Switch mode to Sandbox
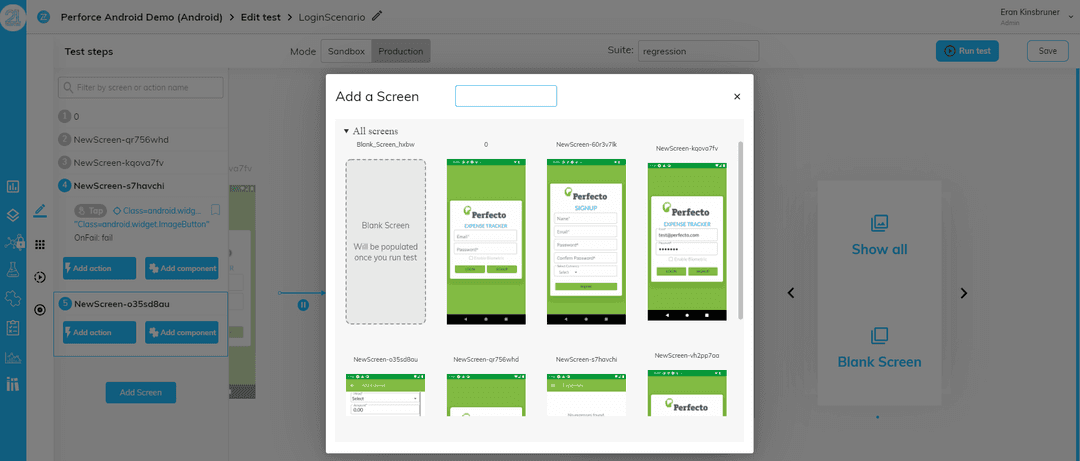 tap(346, 51)
